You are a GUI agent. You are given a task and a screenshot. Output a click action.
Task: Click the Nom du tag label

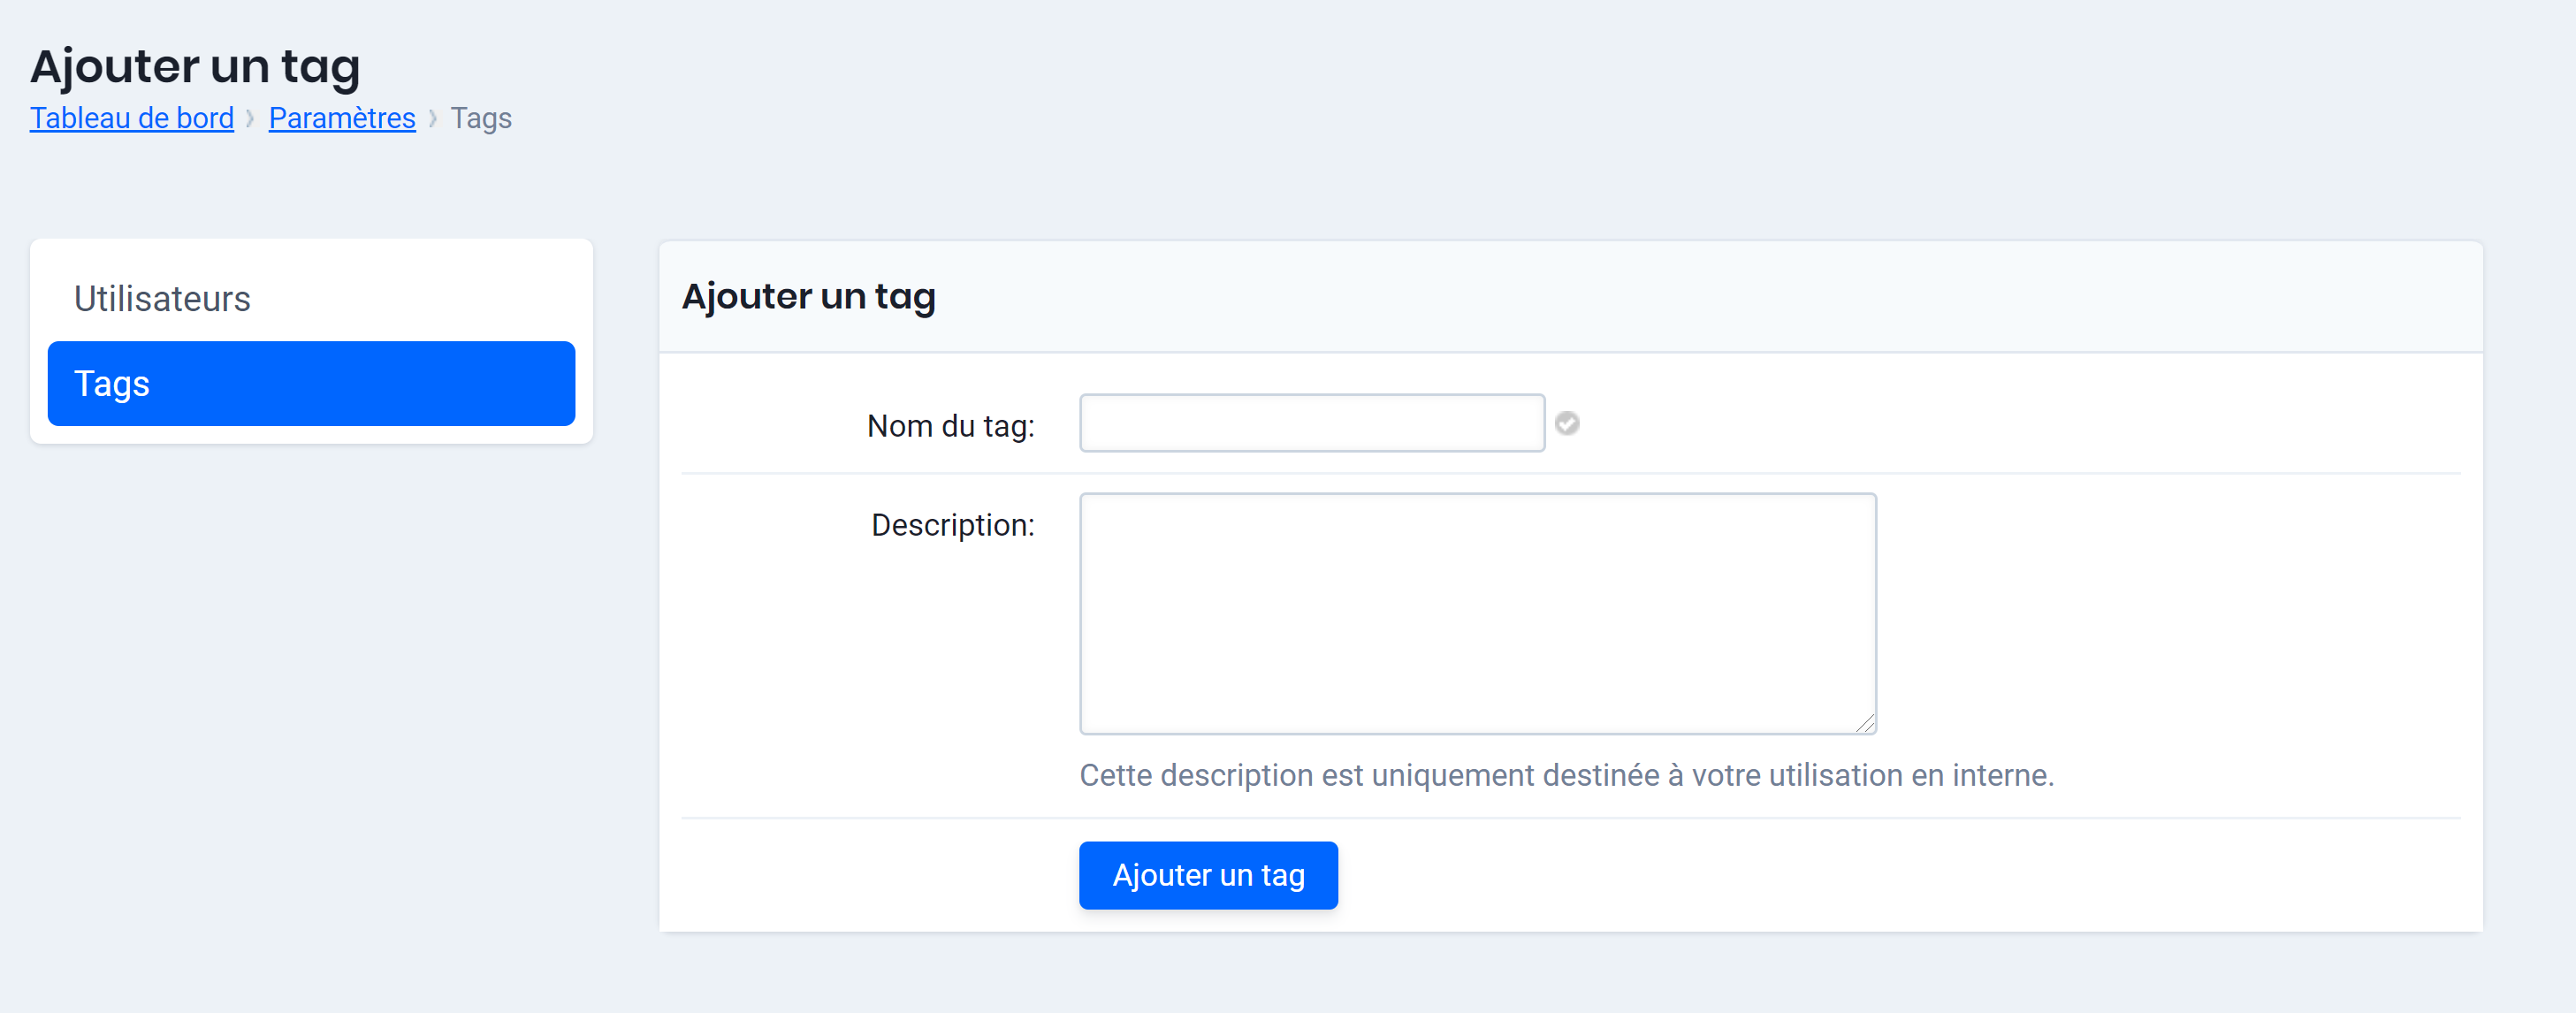coord(951,425)
